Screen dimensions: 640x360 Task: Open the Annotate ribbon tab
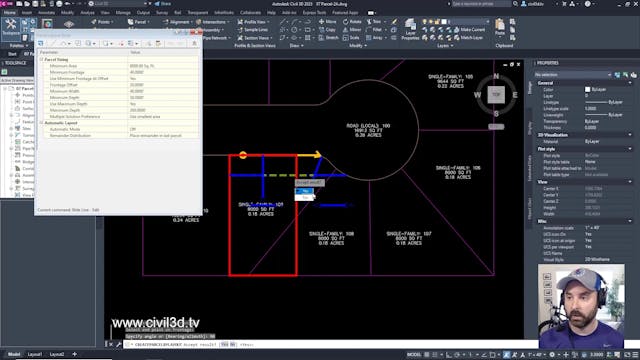click(46, 13)
